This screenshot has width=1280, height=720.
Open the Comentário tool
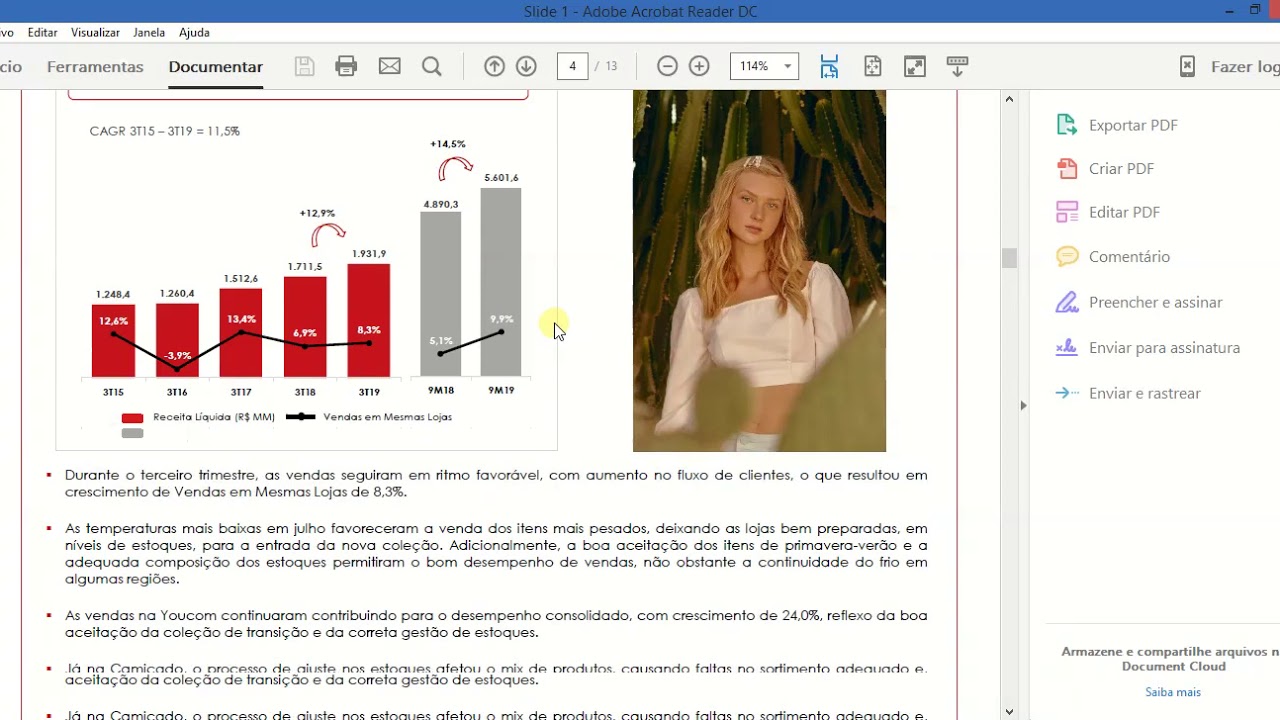pyautogui.click(x=1113, y=256)
